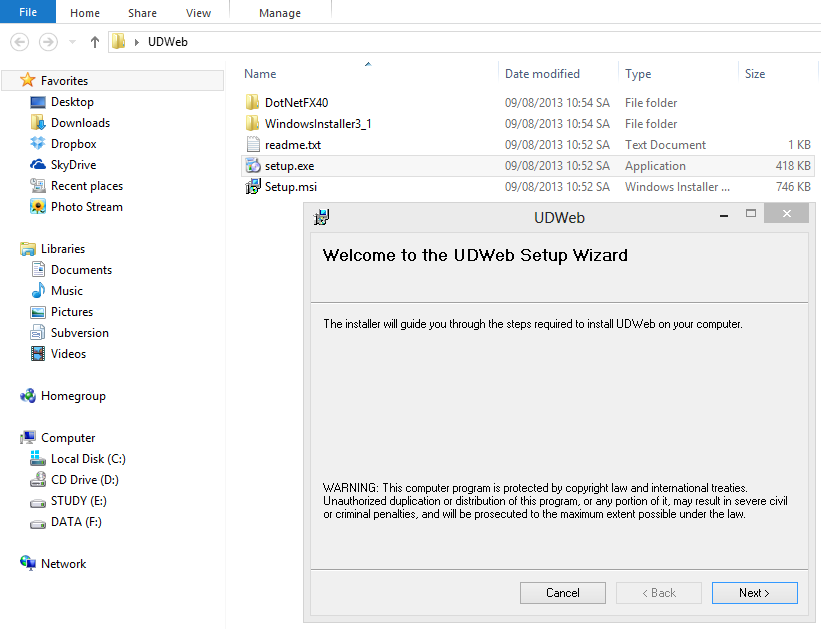The height and width of the screenshot is (629, 821).
Task: Select the Setup.msi file name
Action: coord(291,187)
